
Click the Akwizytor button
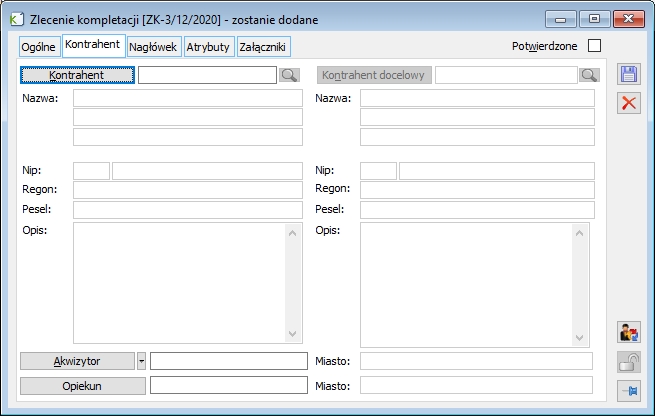(77, 361)
